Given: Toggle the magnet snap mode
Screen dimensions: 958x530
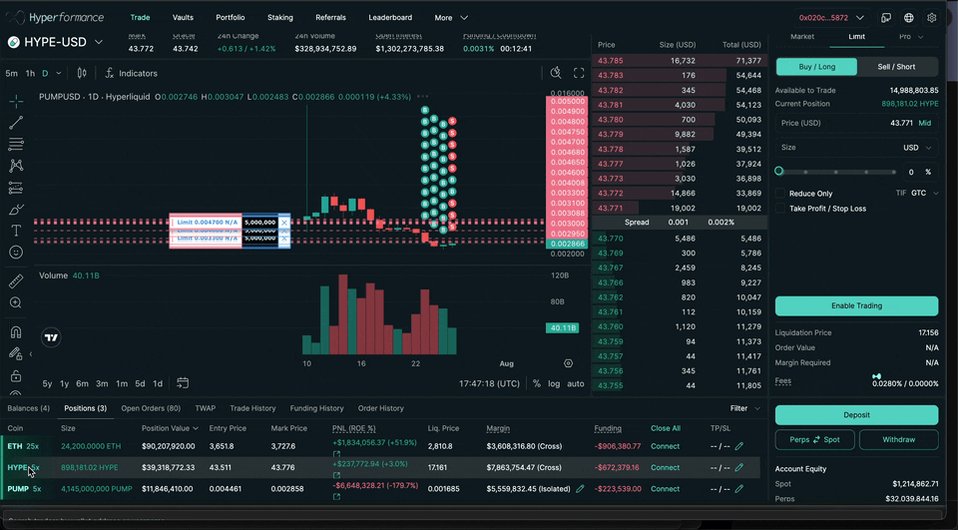Looking at the screenshot, I should 16,332.
